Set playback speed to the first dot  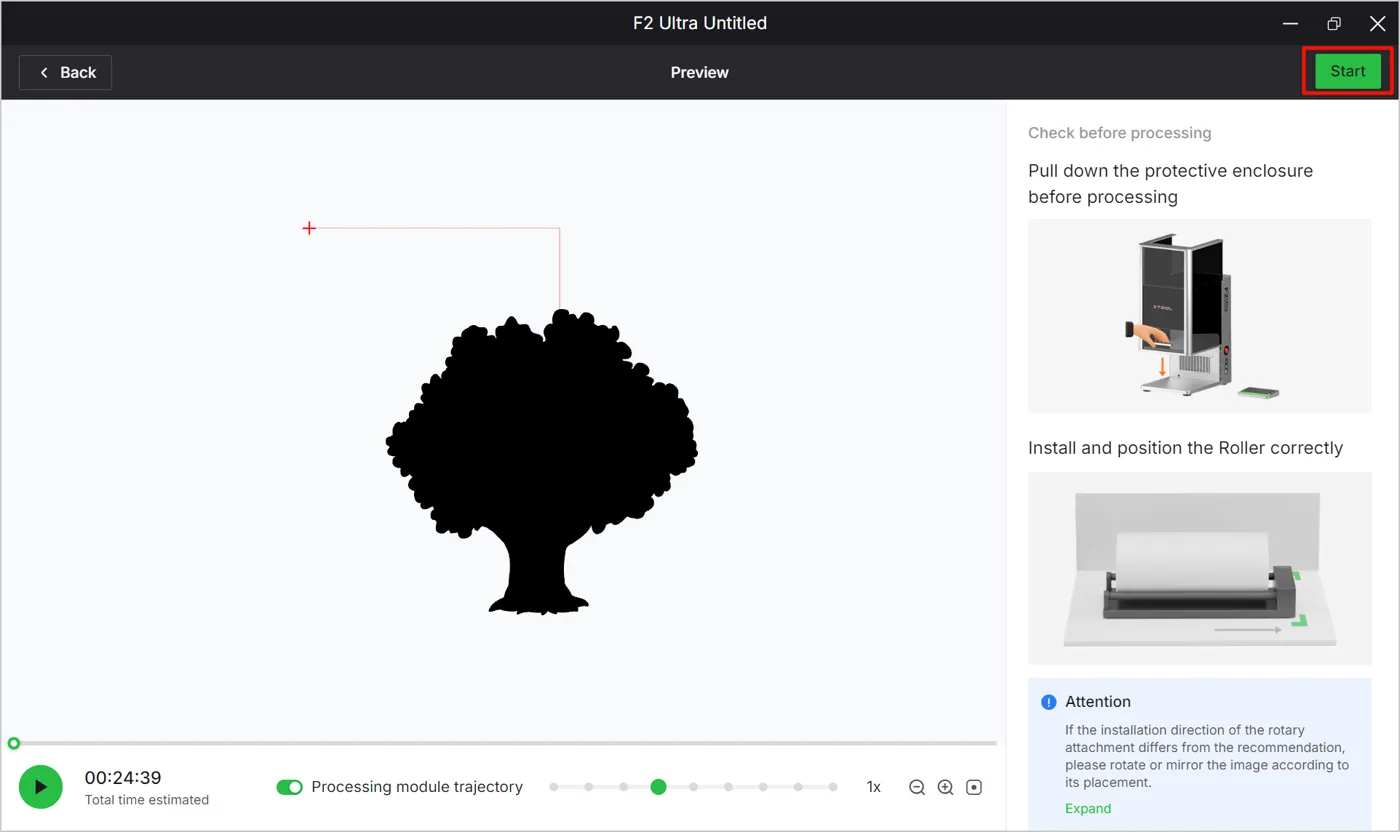[554, 787]
